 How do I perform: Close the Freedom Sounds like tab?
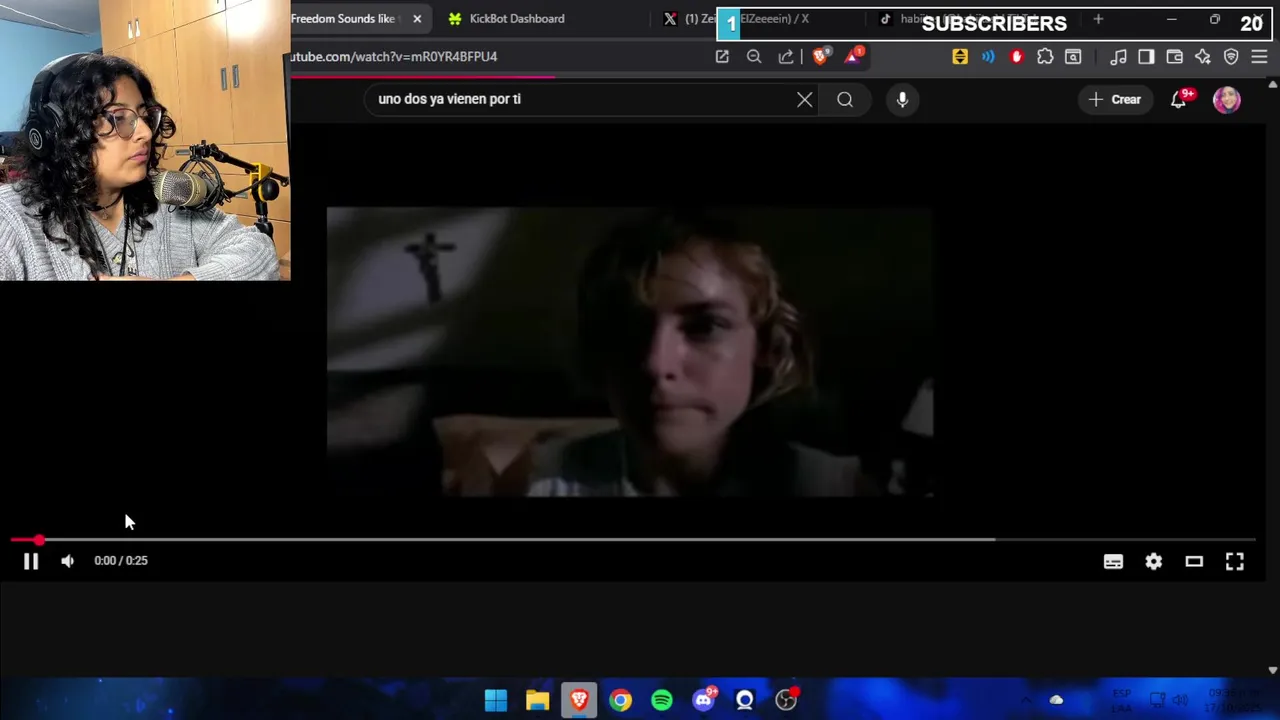(417, 19)
